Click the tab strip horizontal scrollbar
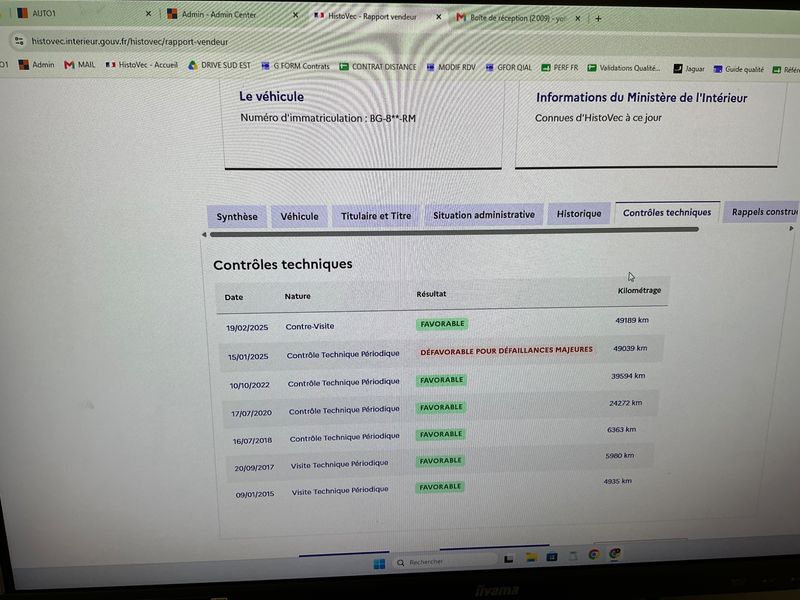This screenshot has height=600, width=800. (x=454, y=232)
